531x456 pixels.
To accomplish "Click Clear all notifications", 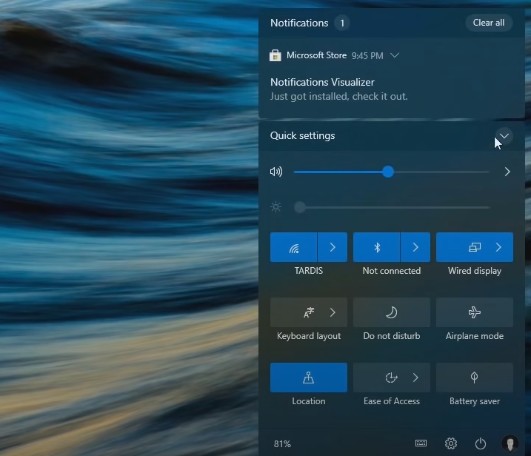I will pyautogui.click(x=489, y=23).
